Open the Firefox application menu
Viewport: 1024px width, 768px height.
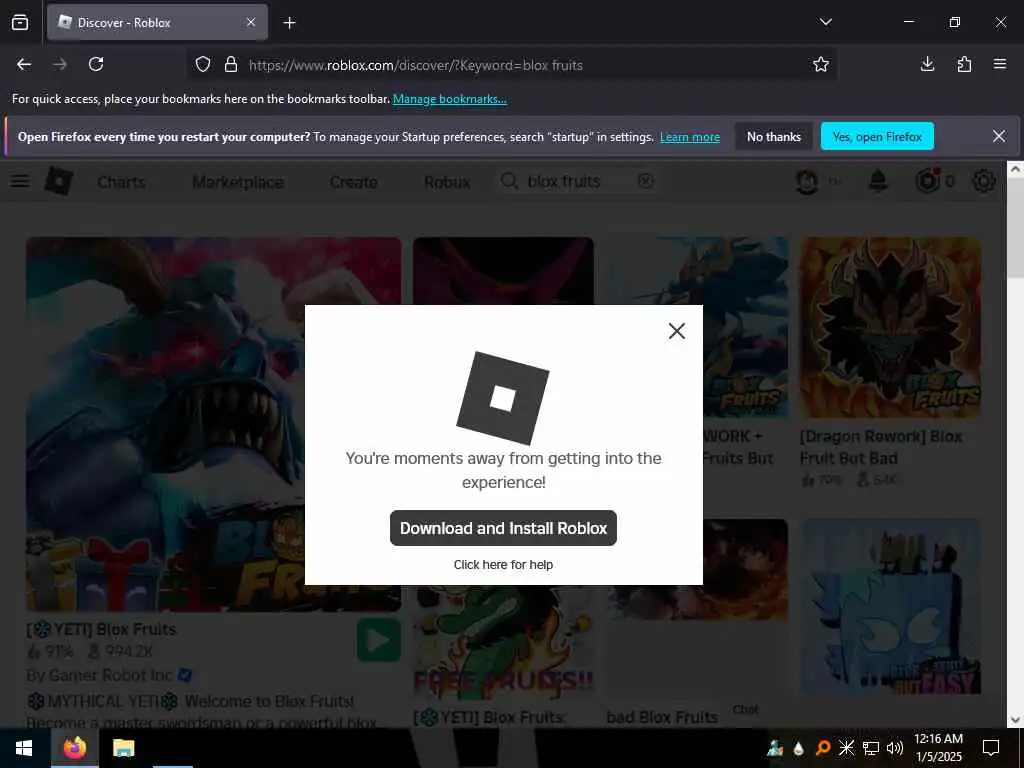point(1000,64)
